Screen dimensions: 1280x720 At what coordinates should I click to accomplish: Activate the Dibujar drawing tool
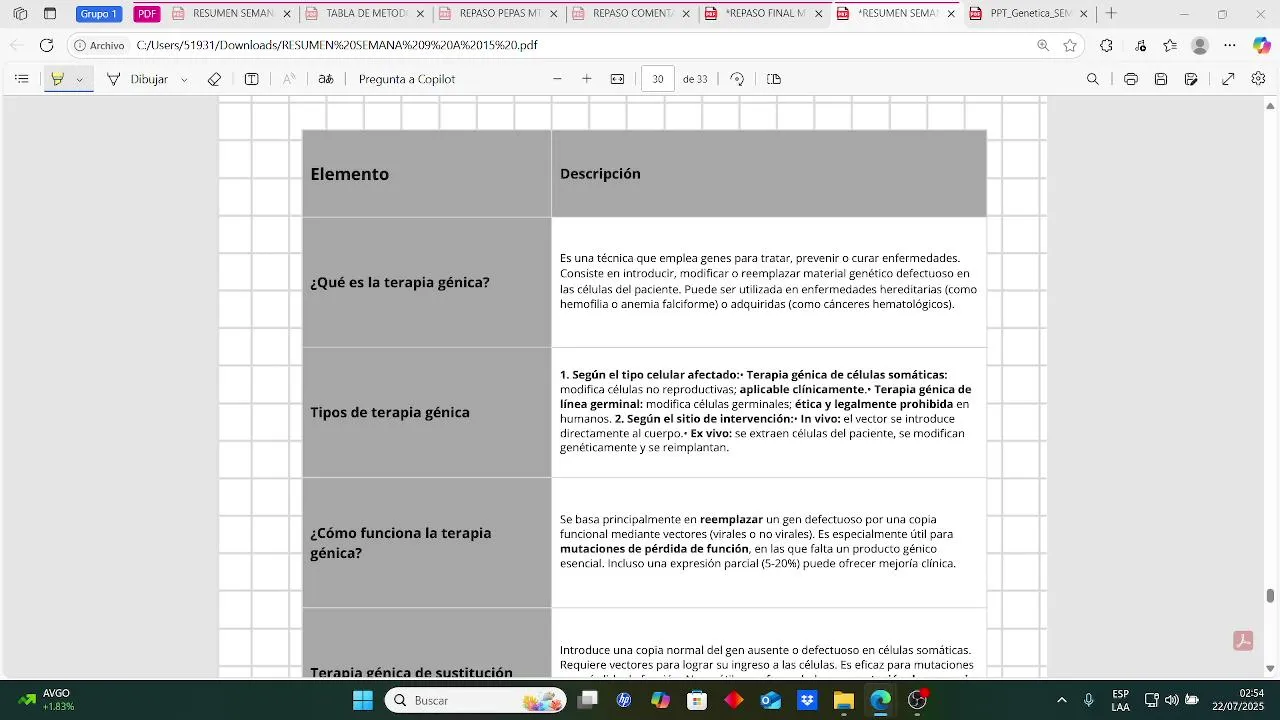(138, 79)
